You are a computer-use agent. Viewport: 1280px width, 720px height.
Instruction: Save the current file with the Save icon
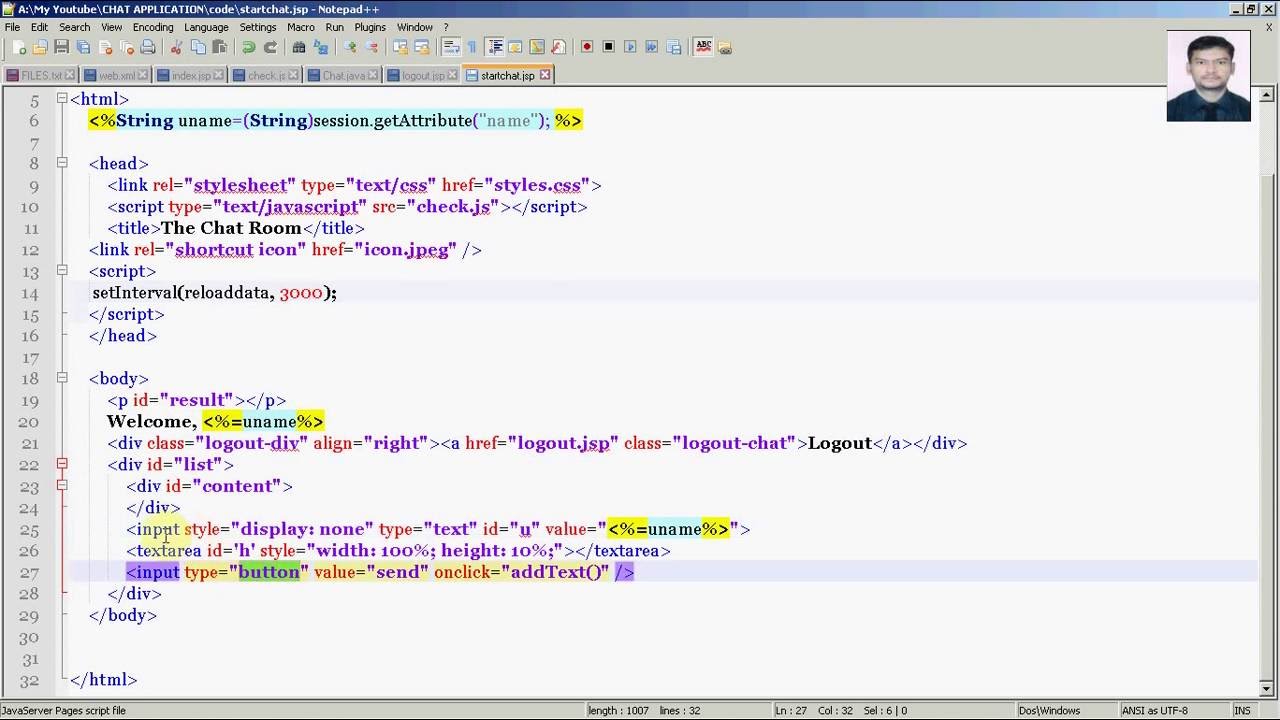point(61,47)
